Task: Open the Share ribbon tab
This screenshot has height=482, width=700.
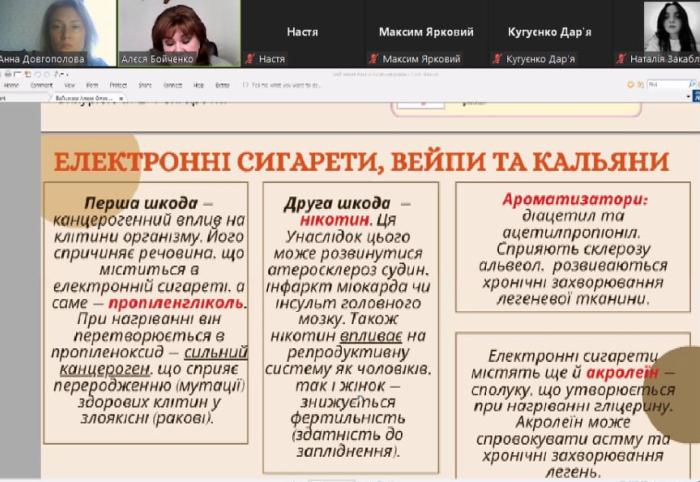Action: point(144,85)
